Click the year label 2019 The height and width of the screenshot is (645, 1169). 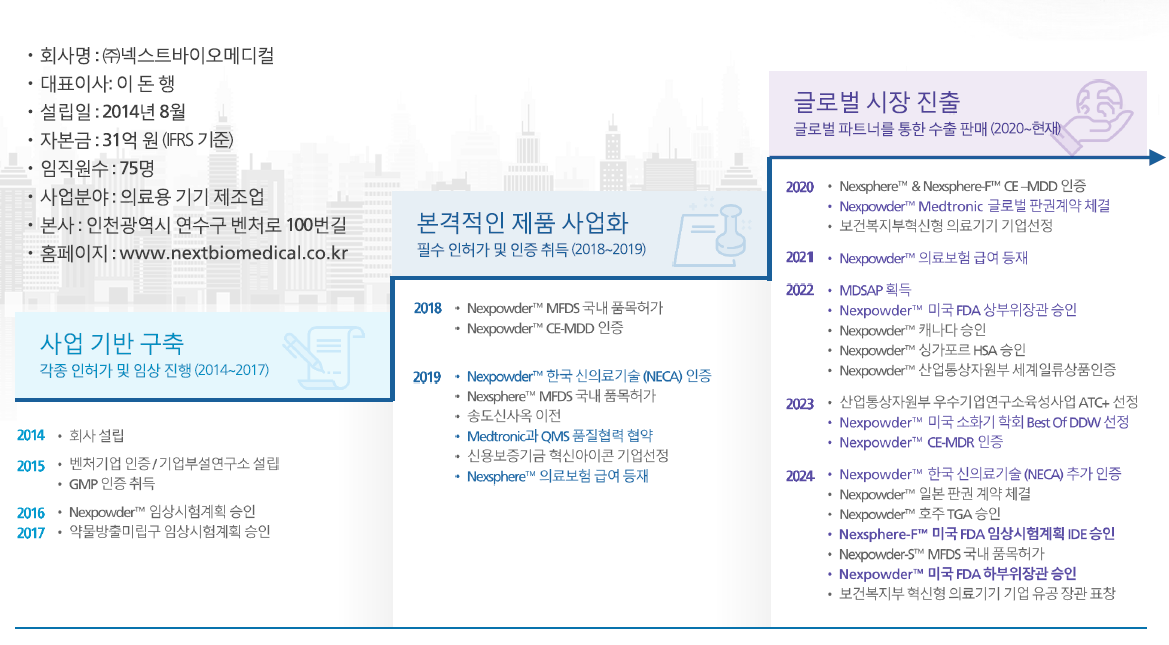coord(428,377)
